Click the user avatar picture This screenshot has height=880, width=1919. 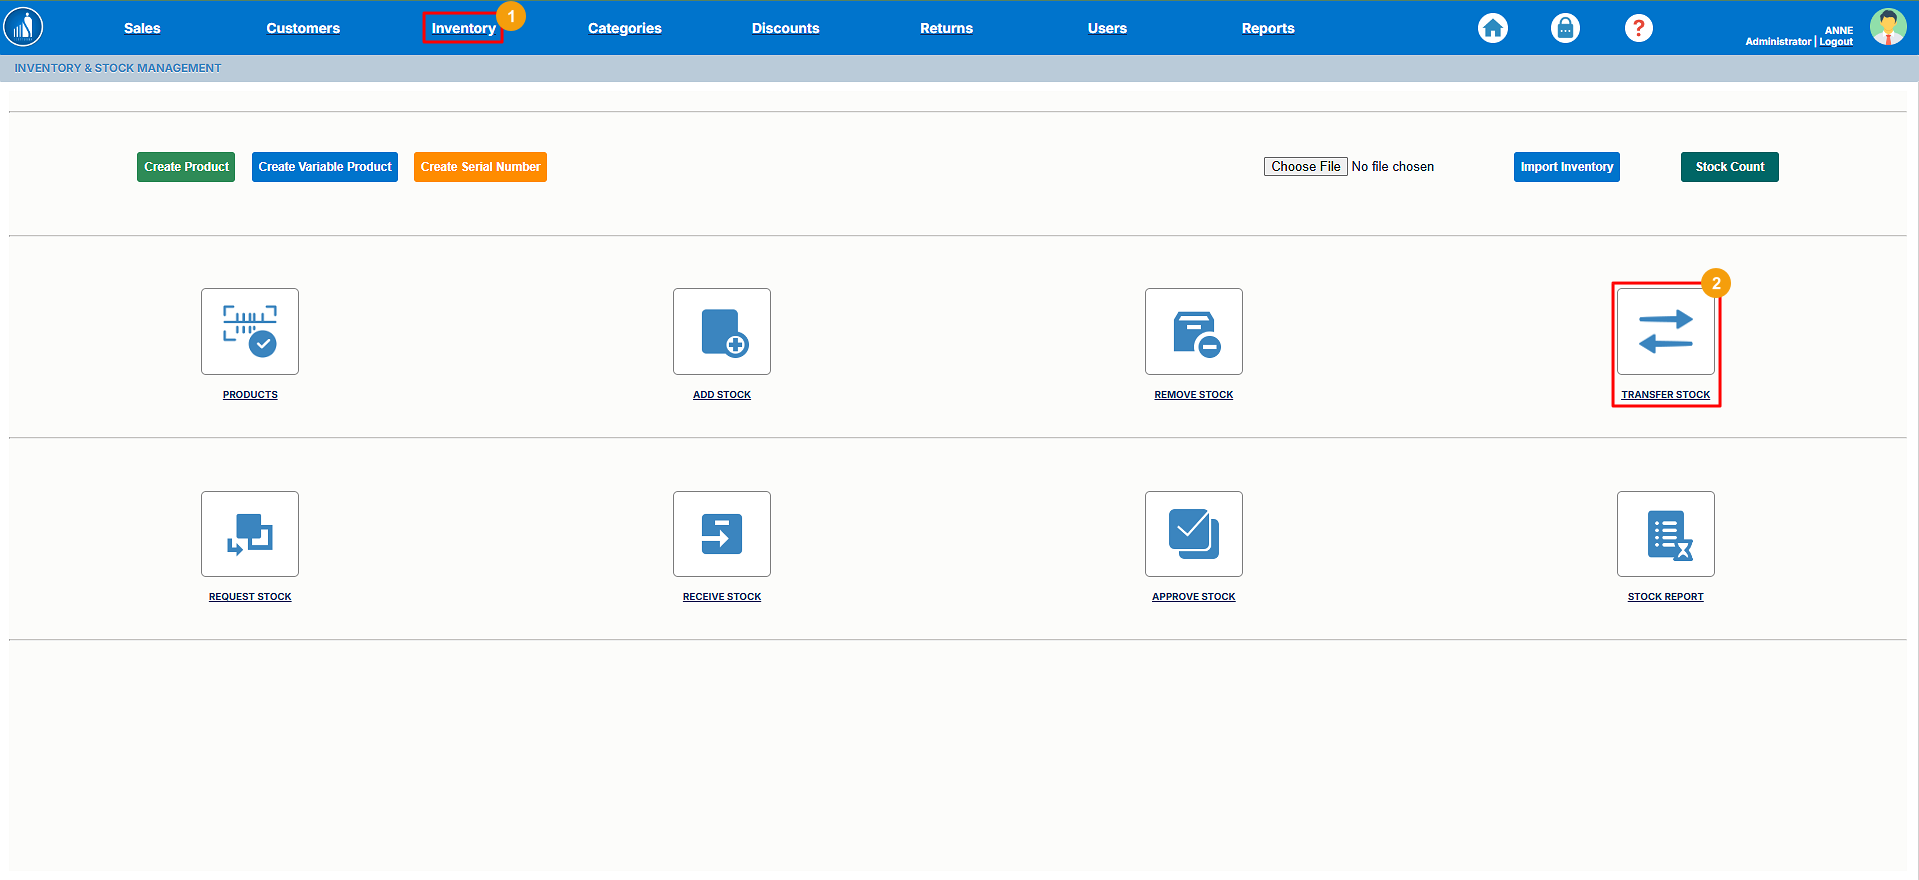[1887, 27]
